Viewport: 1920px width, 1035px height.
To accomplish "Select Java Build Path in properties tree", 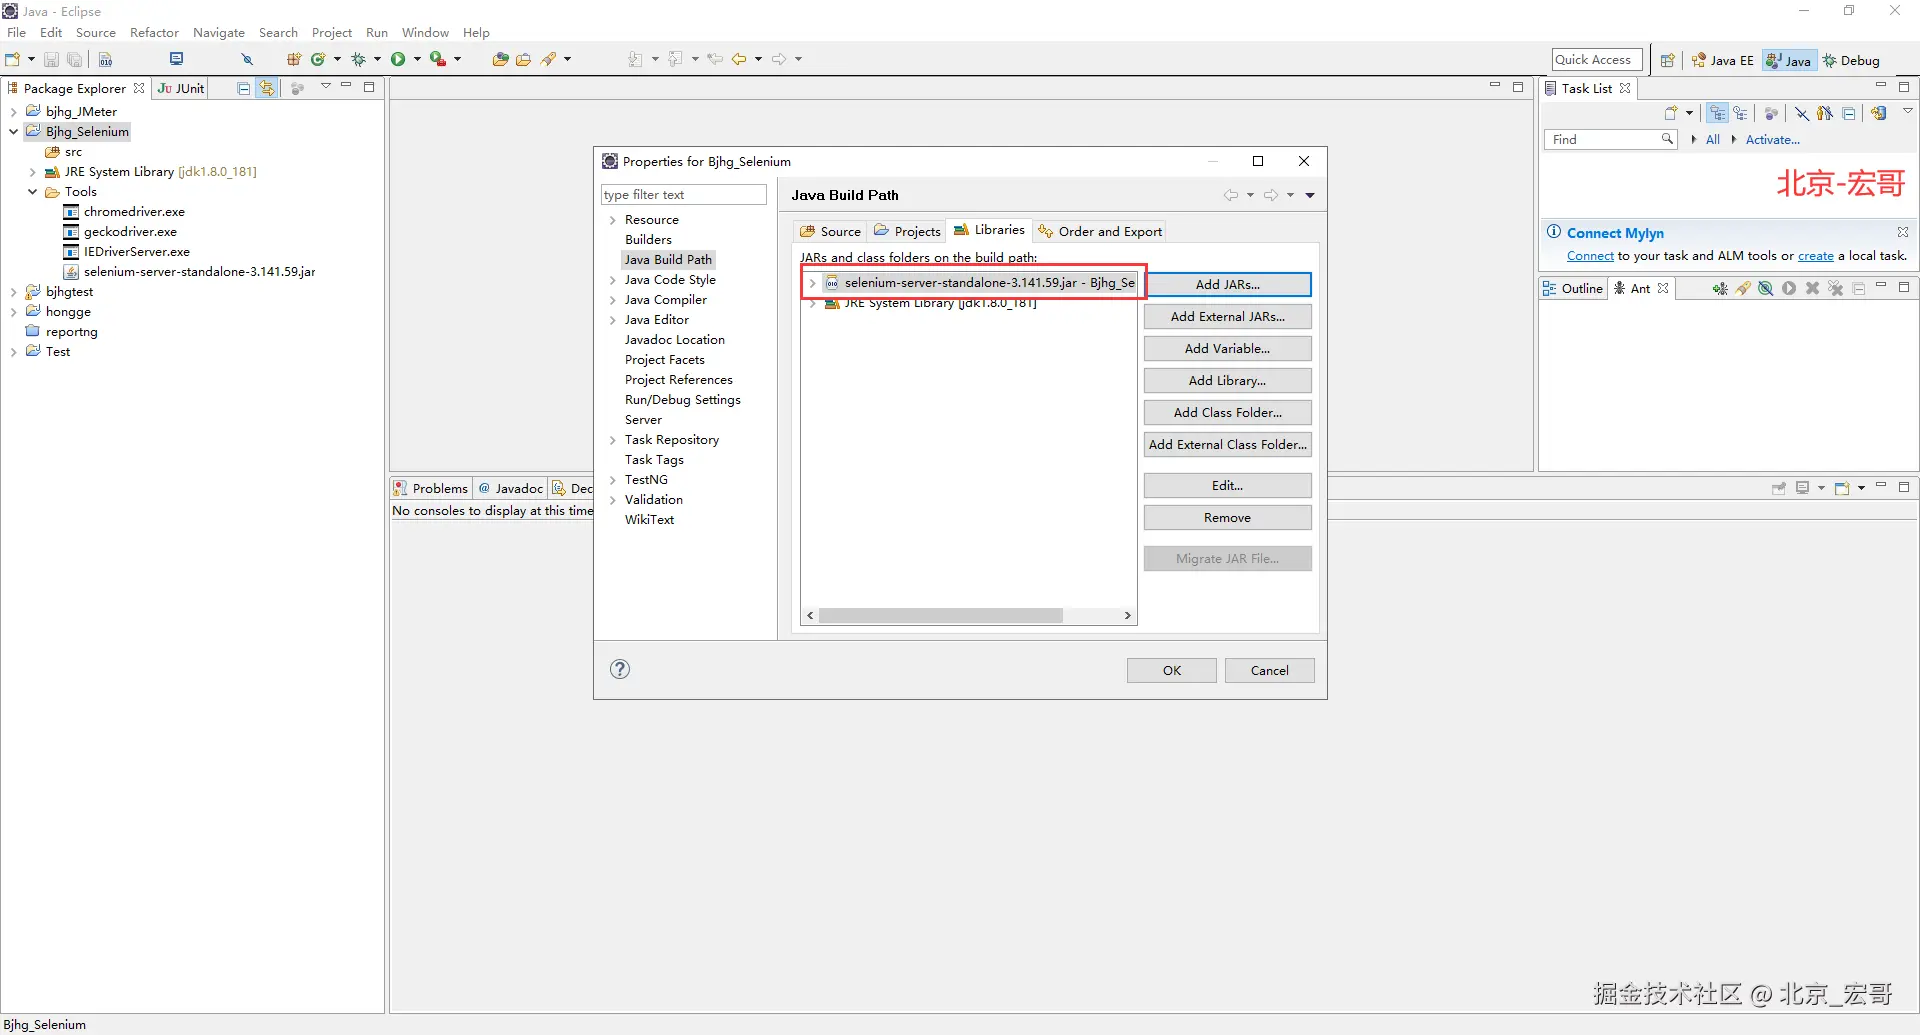I will pos(668,260).
